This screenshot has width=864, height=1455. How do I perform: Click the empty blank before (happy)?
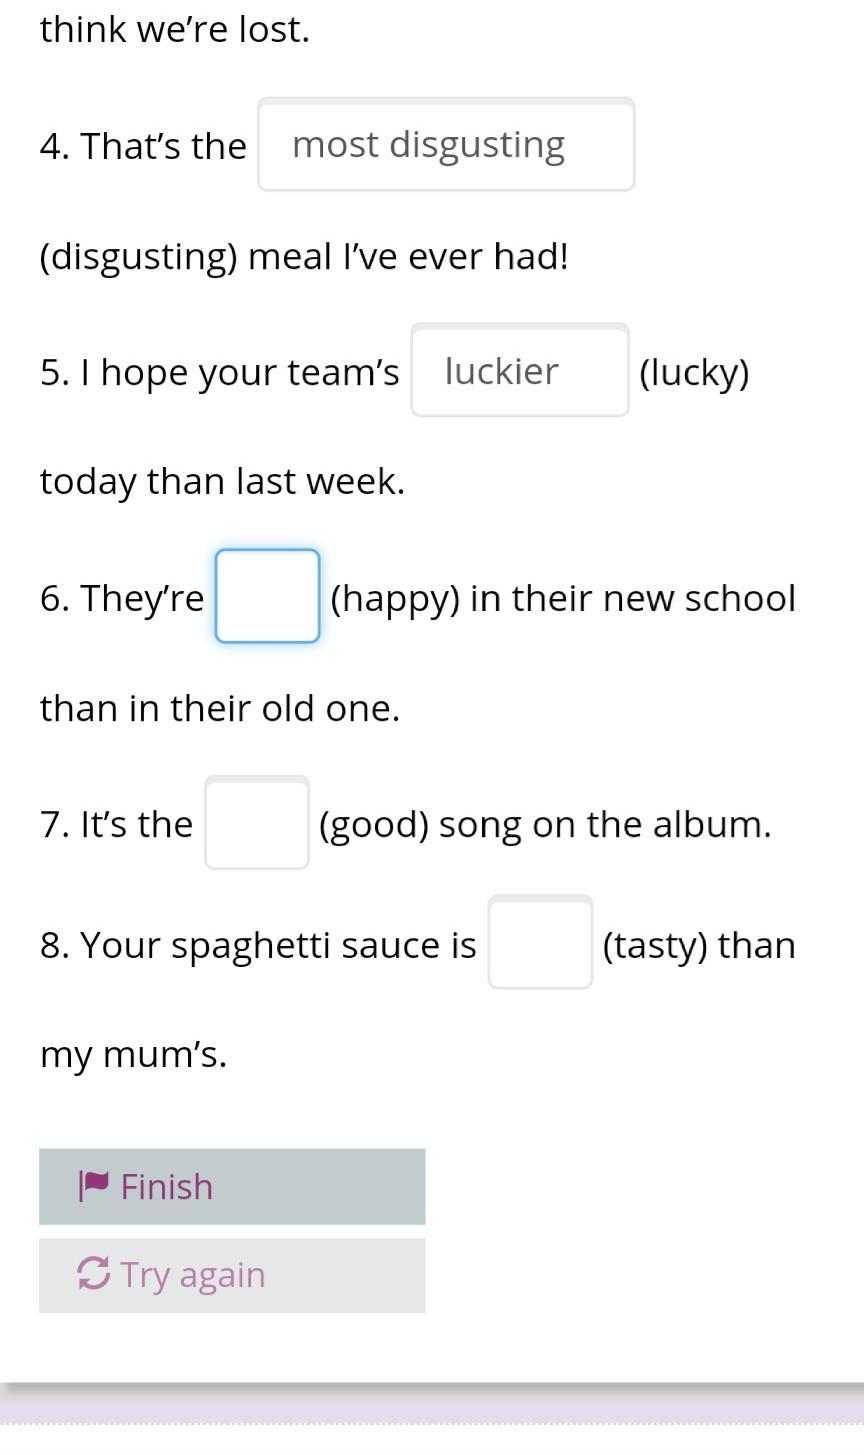tap(268, 596)
